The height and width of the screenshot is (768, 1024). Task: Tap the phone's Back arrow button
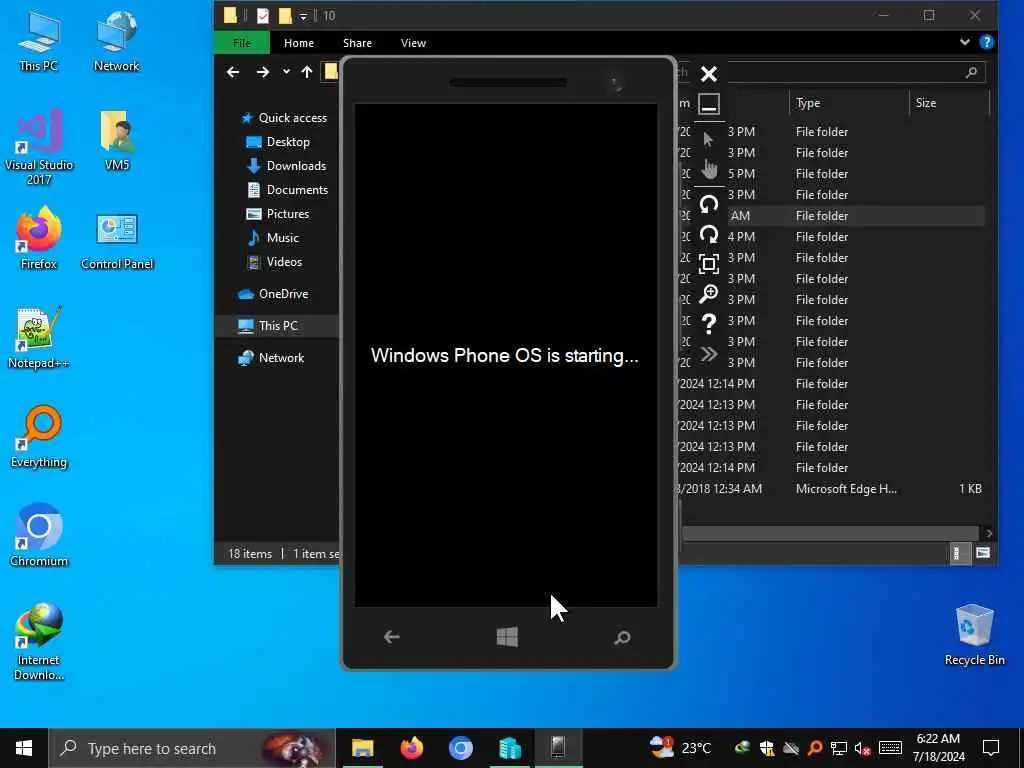click(391, 637)
